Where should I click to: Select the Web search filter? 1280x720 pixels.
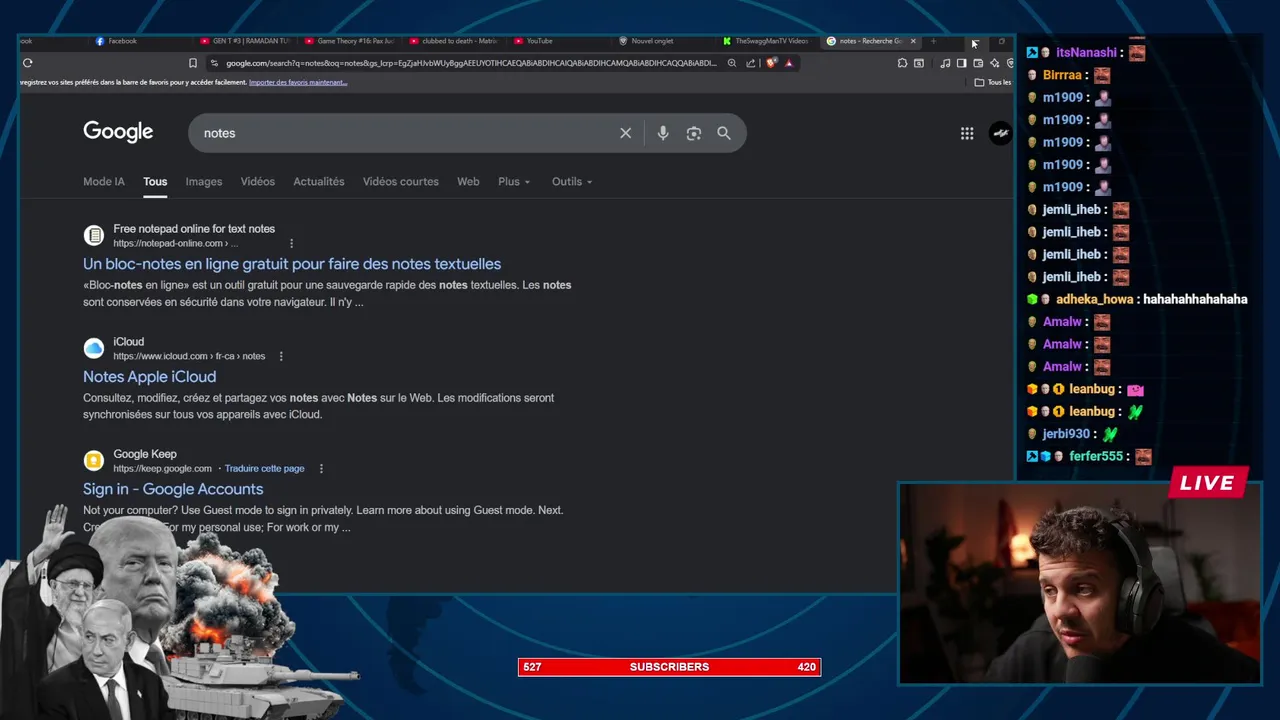click(x=468, y=181)
